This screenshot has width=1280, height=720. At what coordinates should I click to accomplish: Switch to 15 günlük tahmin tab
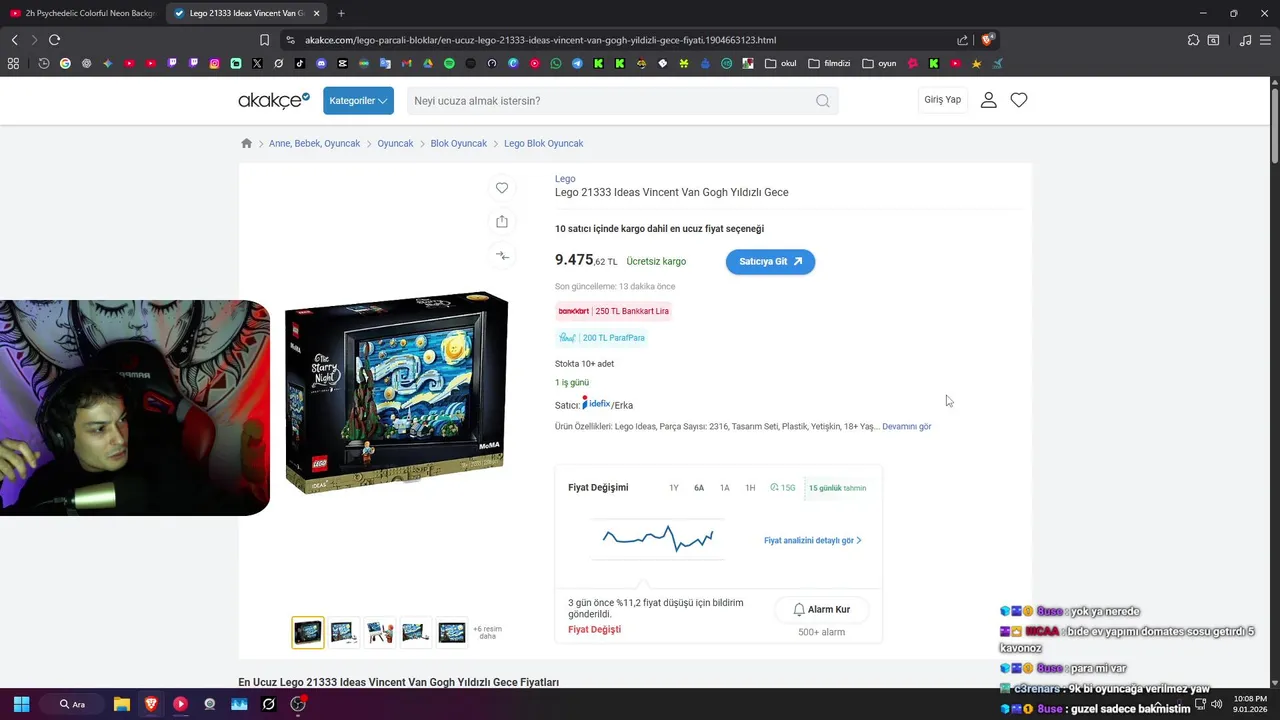837,488
